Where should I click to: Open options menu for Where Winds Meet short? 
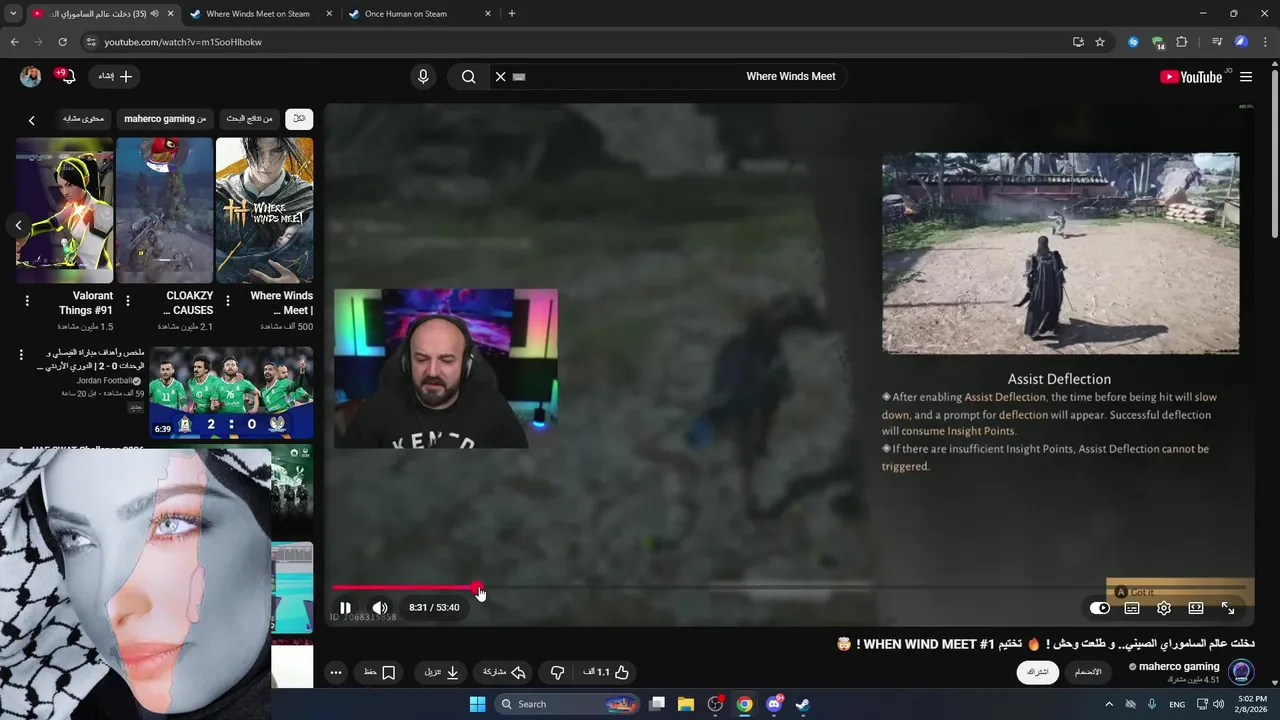tap(228, 301)
